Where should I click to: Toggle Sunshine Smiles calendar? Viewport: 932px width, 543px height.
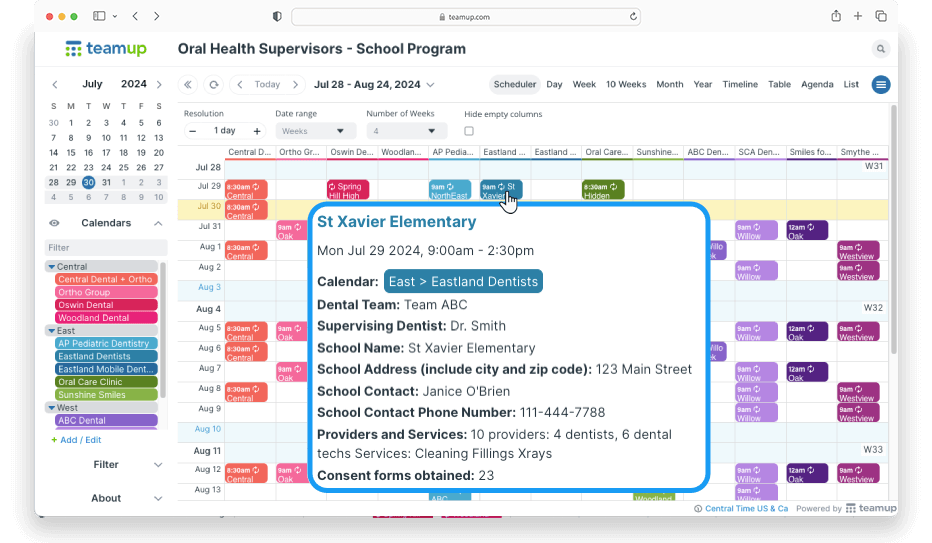[106, 394]
